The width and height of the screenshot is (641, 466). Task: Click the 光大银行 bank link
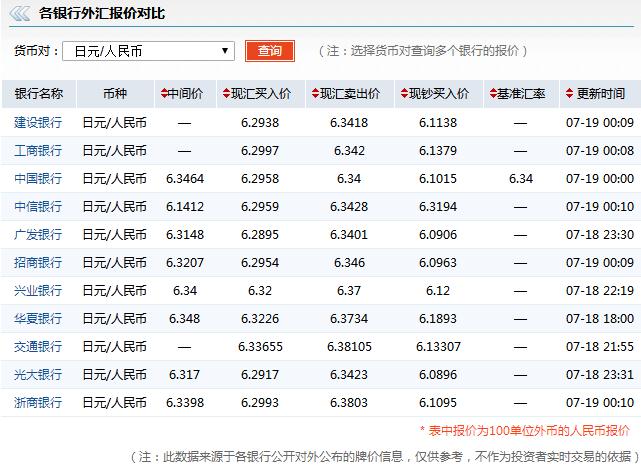[x=38, y=374]
